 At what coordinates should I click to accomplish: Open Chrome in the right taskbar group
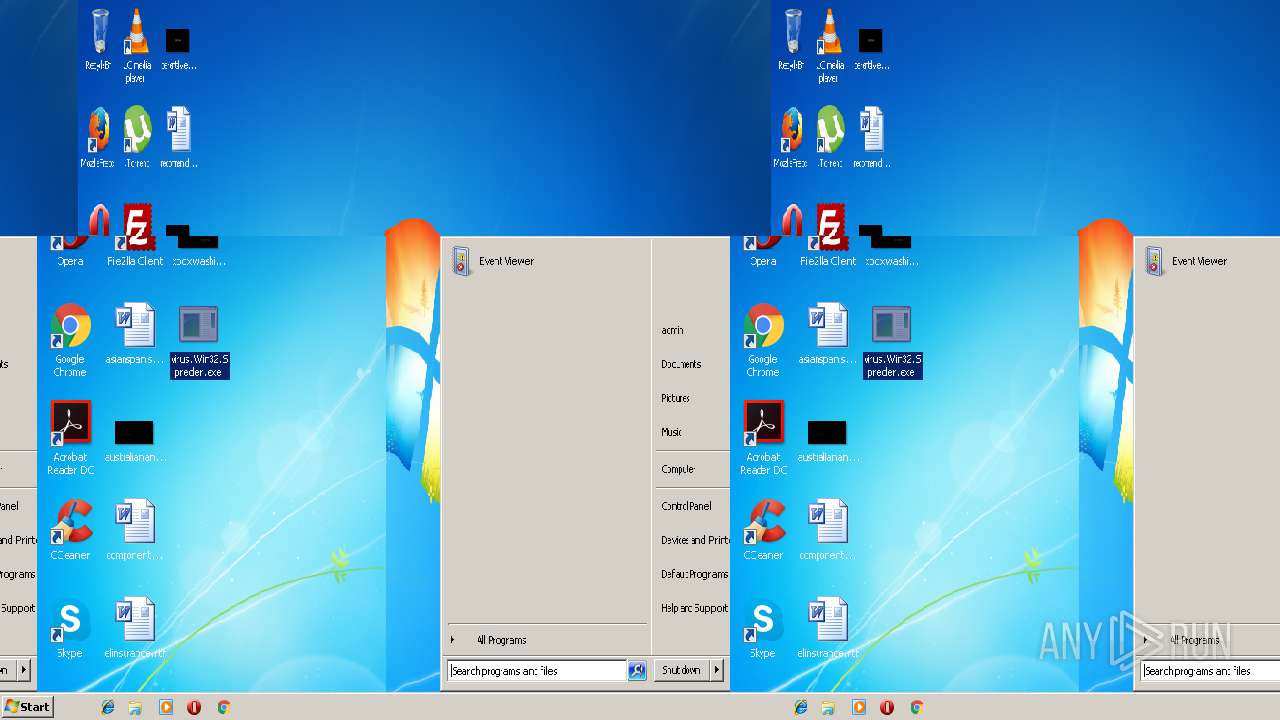[917, 707]
